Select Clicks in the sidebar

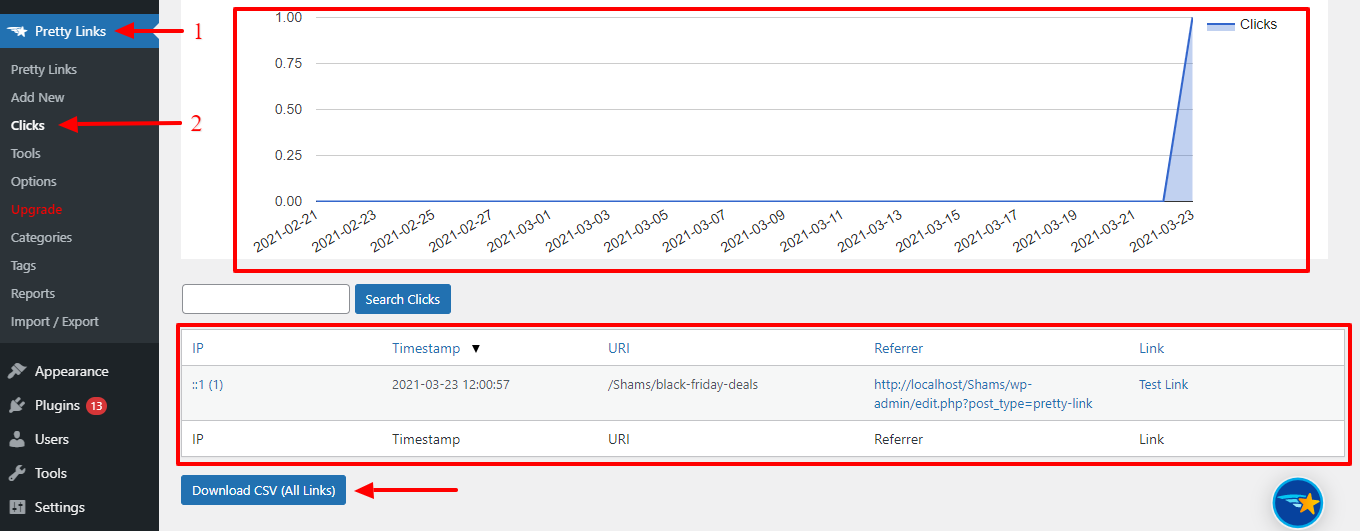click(28, 126)
